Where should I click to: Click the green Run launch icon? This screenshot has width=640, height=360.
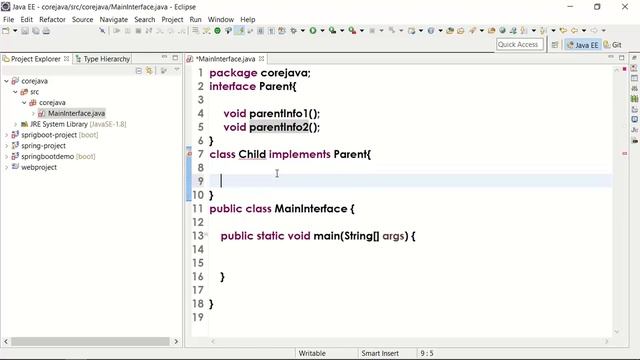tap(313, 31)
